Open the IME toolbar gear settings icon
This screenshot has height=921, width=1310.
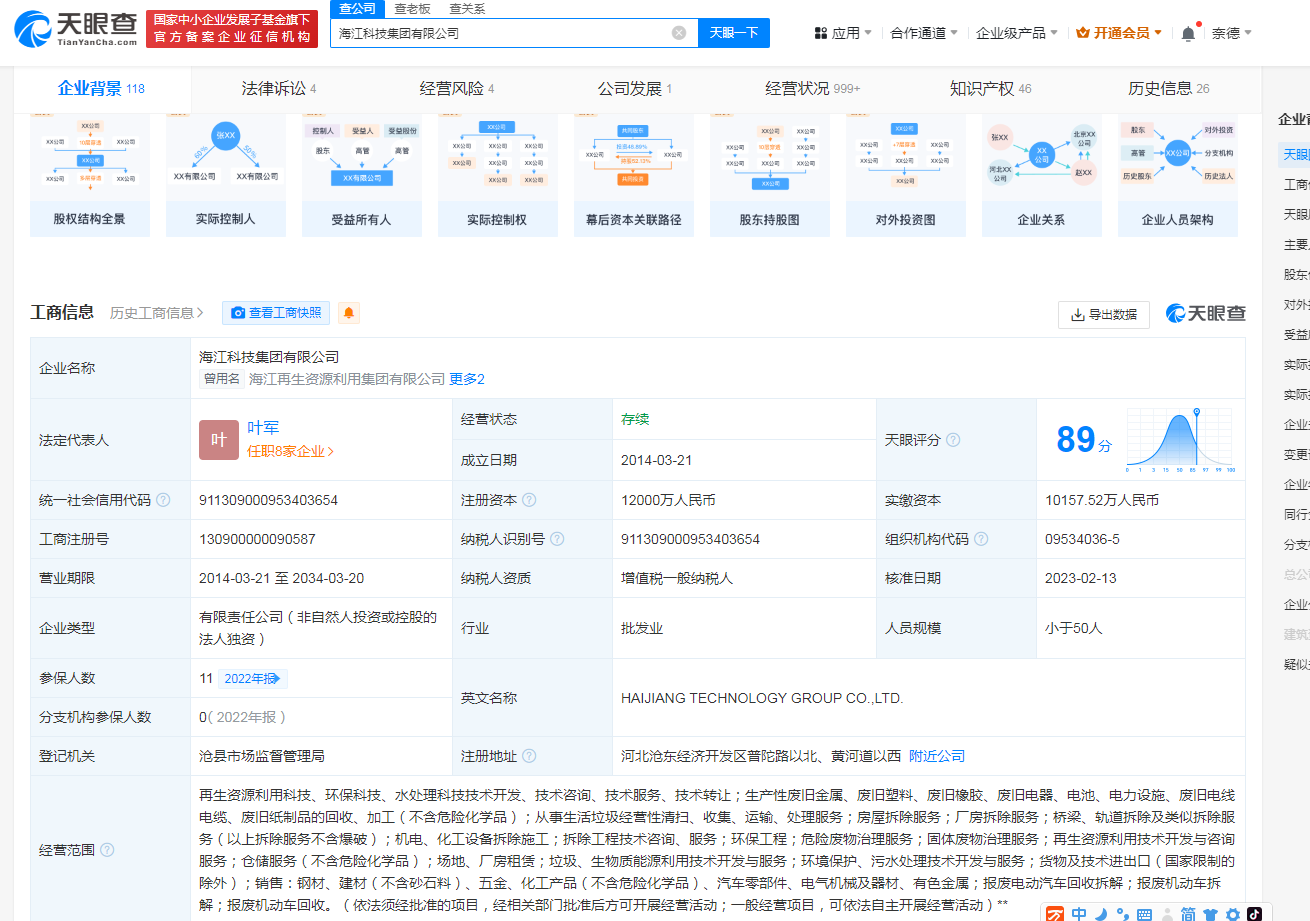[x=1232, y=914]
